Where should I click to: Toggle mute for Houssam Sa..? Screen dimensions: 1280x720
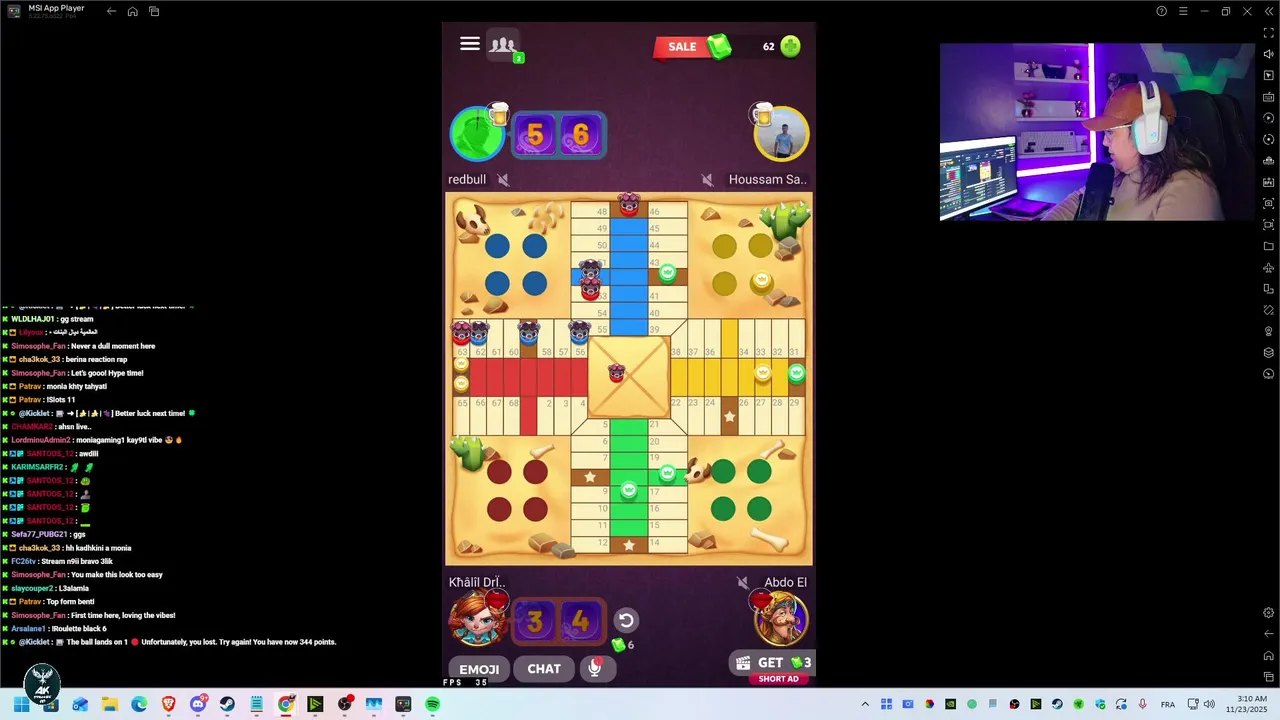point(707,180)
